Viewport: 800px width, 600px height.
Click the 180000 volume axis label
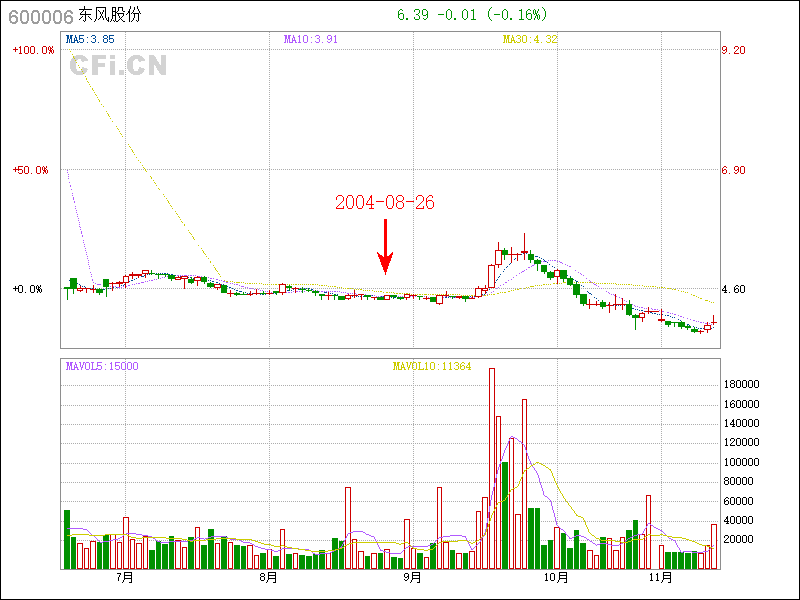[x=742, y=385]
